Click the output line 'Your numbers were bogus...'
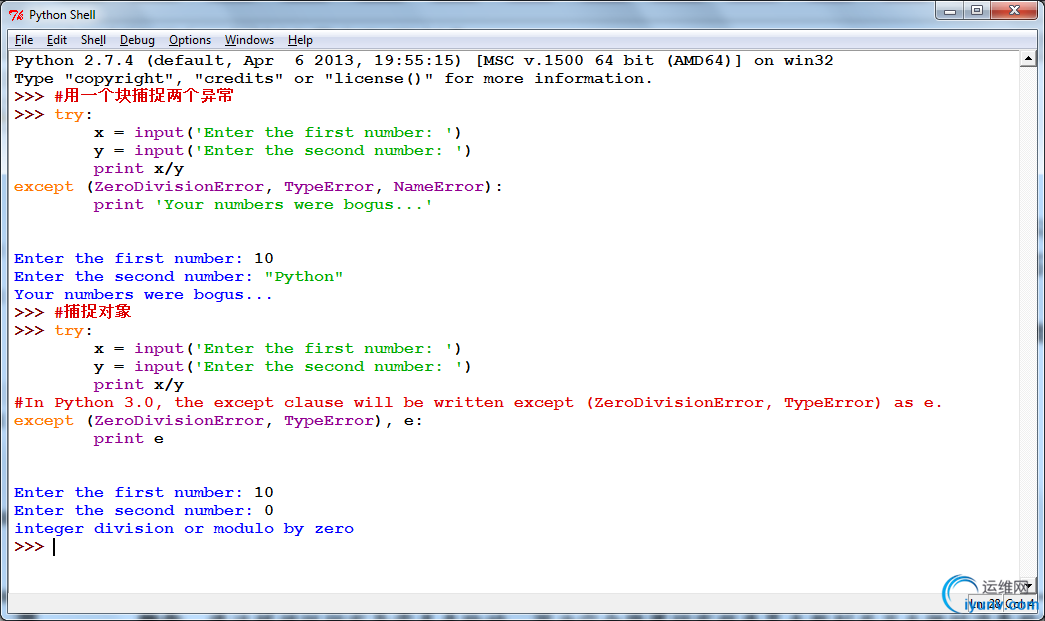The image size is (1045, 621). 143,295
